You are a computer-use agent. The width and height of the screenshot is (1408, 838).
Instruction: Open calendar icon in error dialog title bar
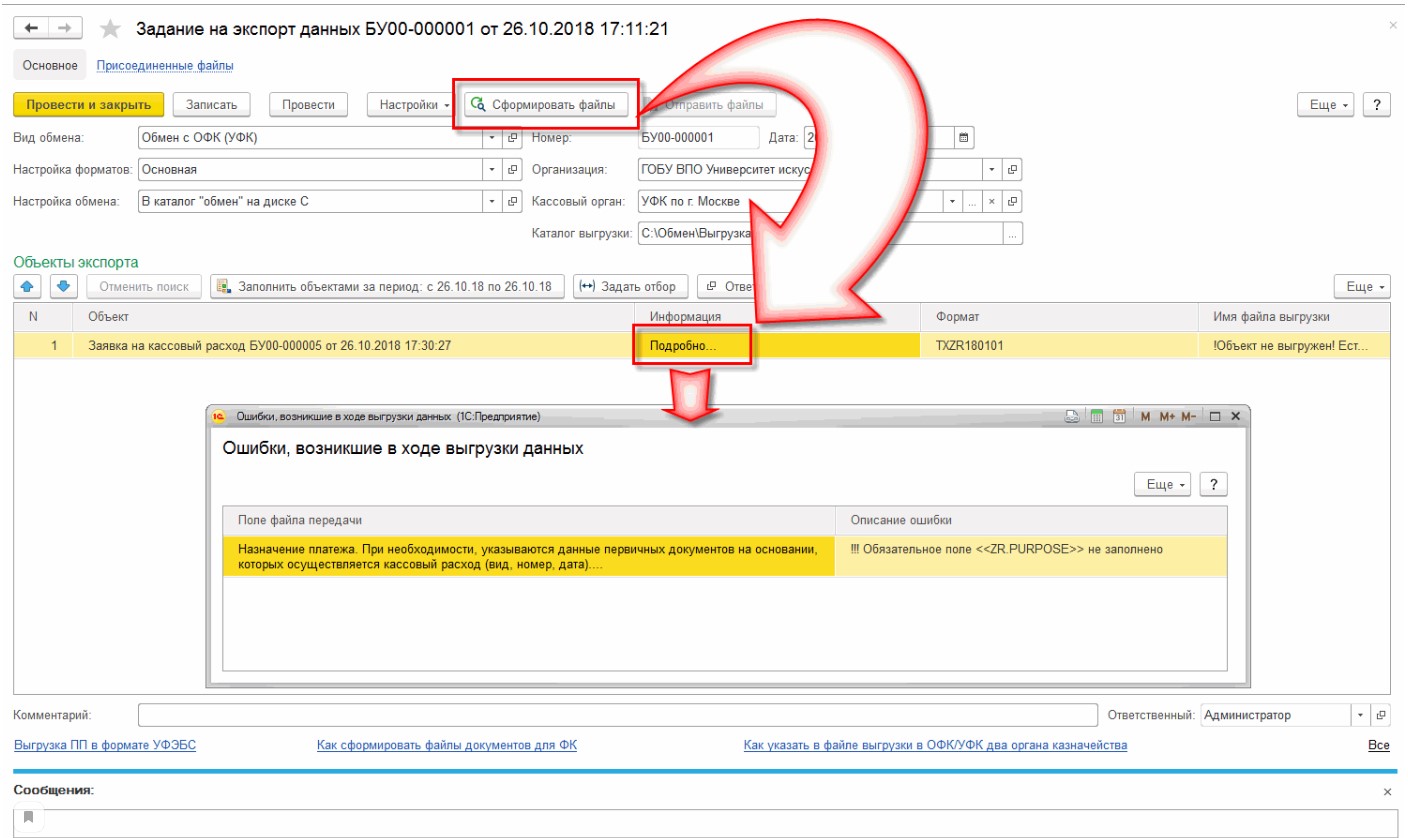[x=1119, y=416]
